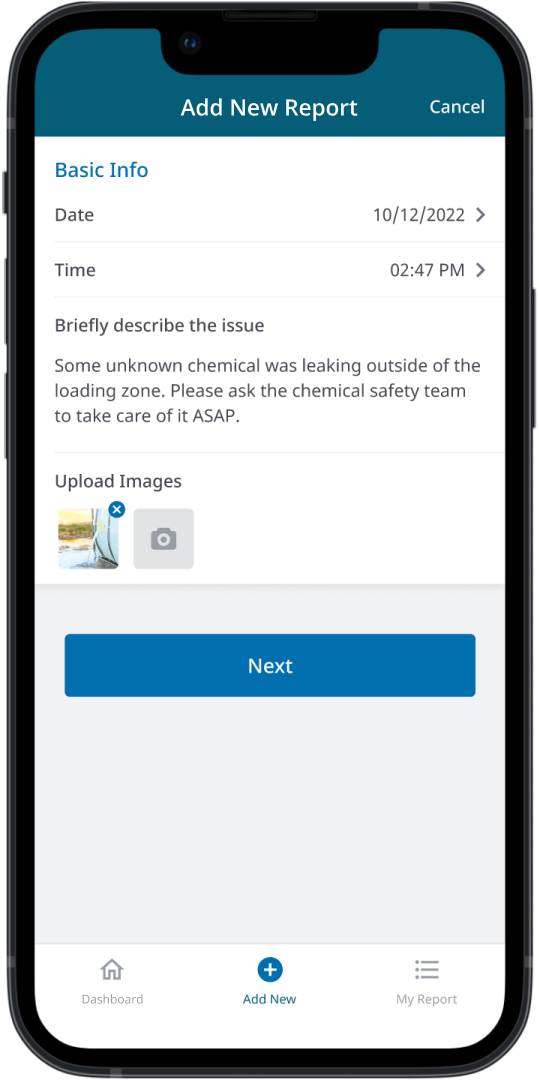
Task: Tap the Next button
Action: [x=270, y=665]
